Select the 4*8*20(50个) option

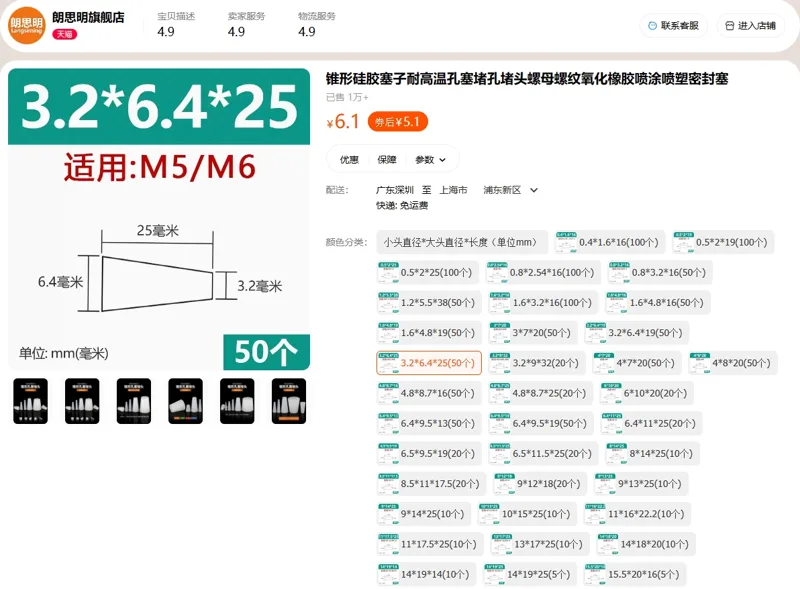tap(733, 363)
